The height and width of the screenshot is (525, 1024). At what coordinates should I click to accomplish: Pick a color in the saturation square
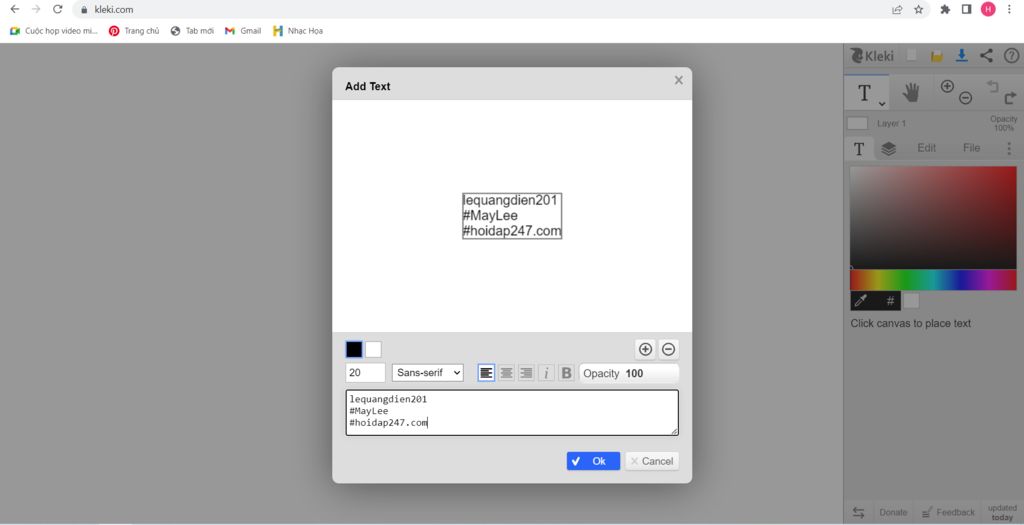[x=933, y=217]
